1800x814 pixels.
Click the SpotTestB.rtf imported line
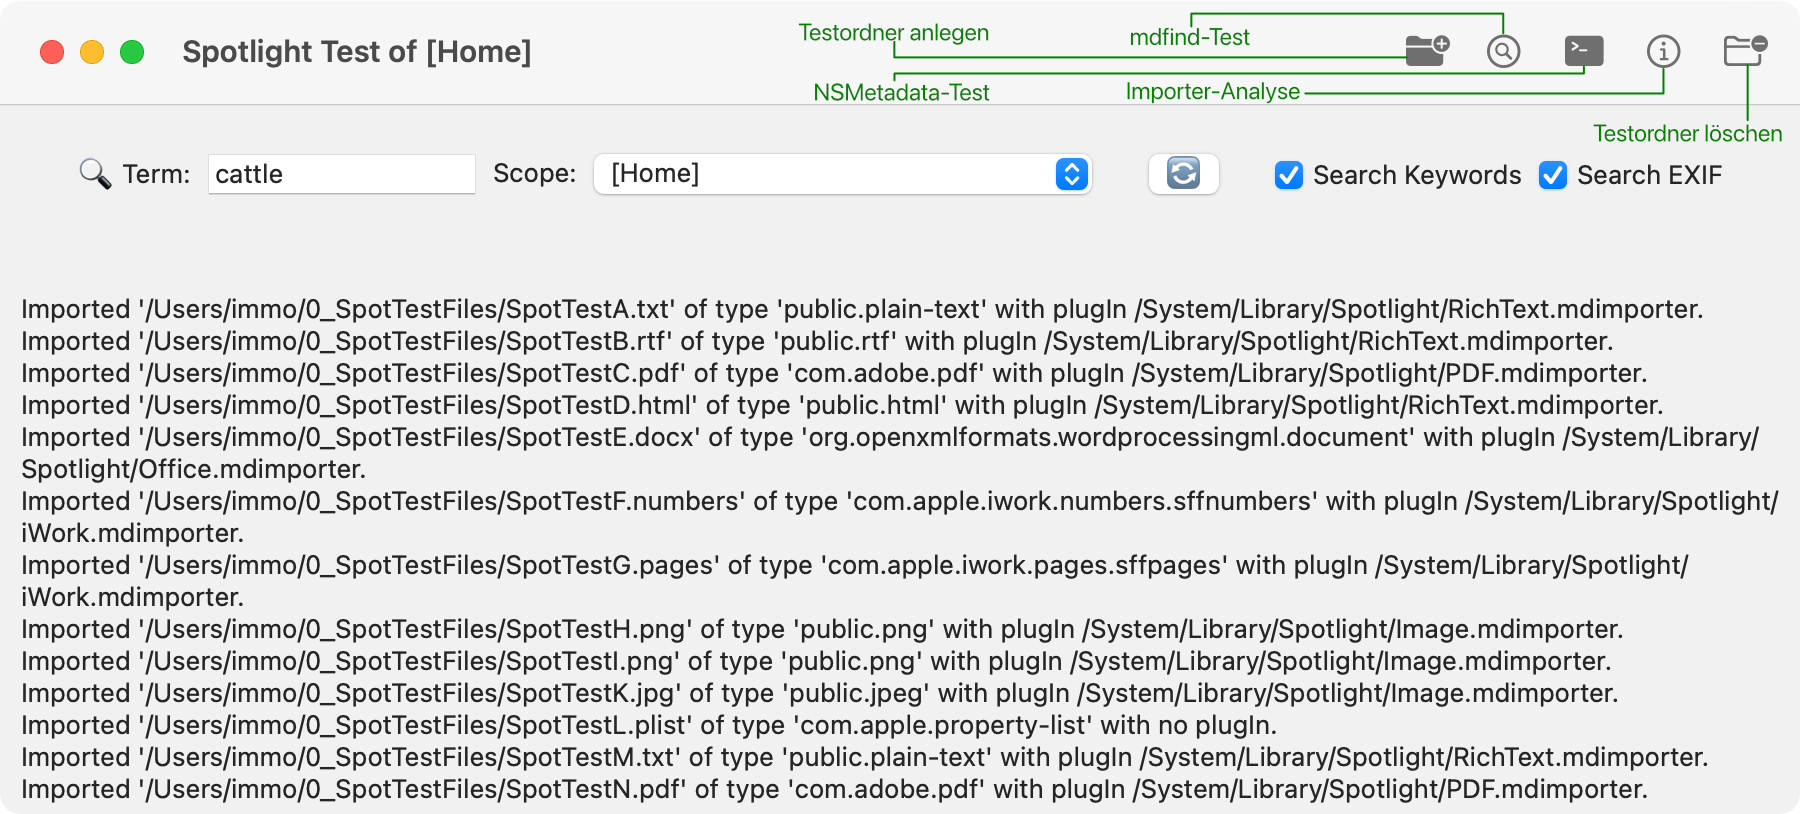pyautogui.click(x=817, y=341)
